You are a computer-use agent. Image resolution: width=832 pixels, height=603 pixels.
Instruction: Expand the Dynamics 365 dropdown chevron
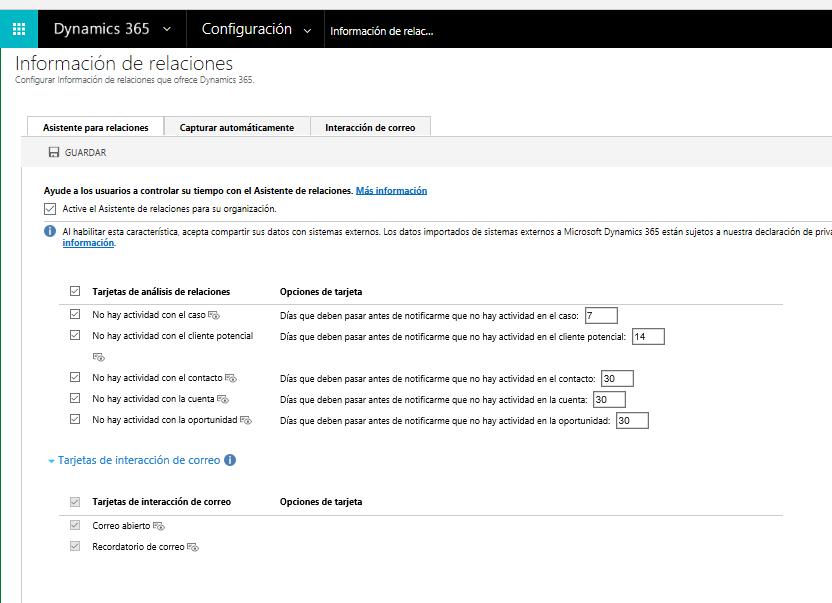pyautogui.click(x=166, y=29)
